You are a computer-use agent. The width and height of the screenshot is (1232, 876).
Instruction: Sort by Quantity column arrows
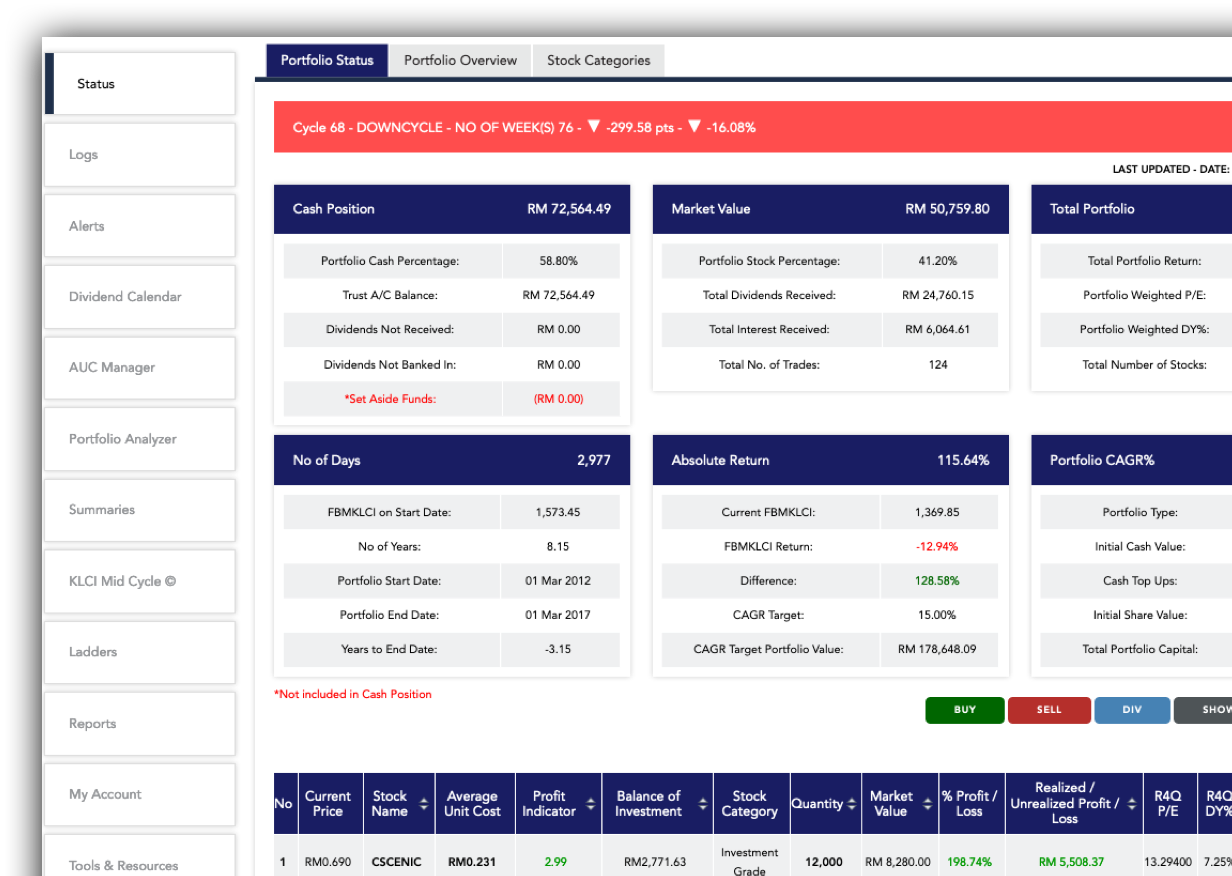(x=851, y=804)
